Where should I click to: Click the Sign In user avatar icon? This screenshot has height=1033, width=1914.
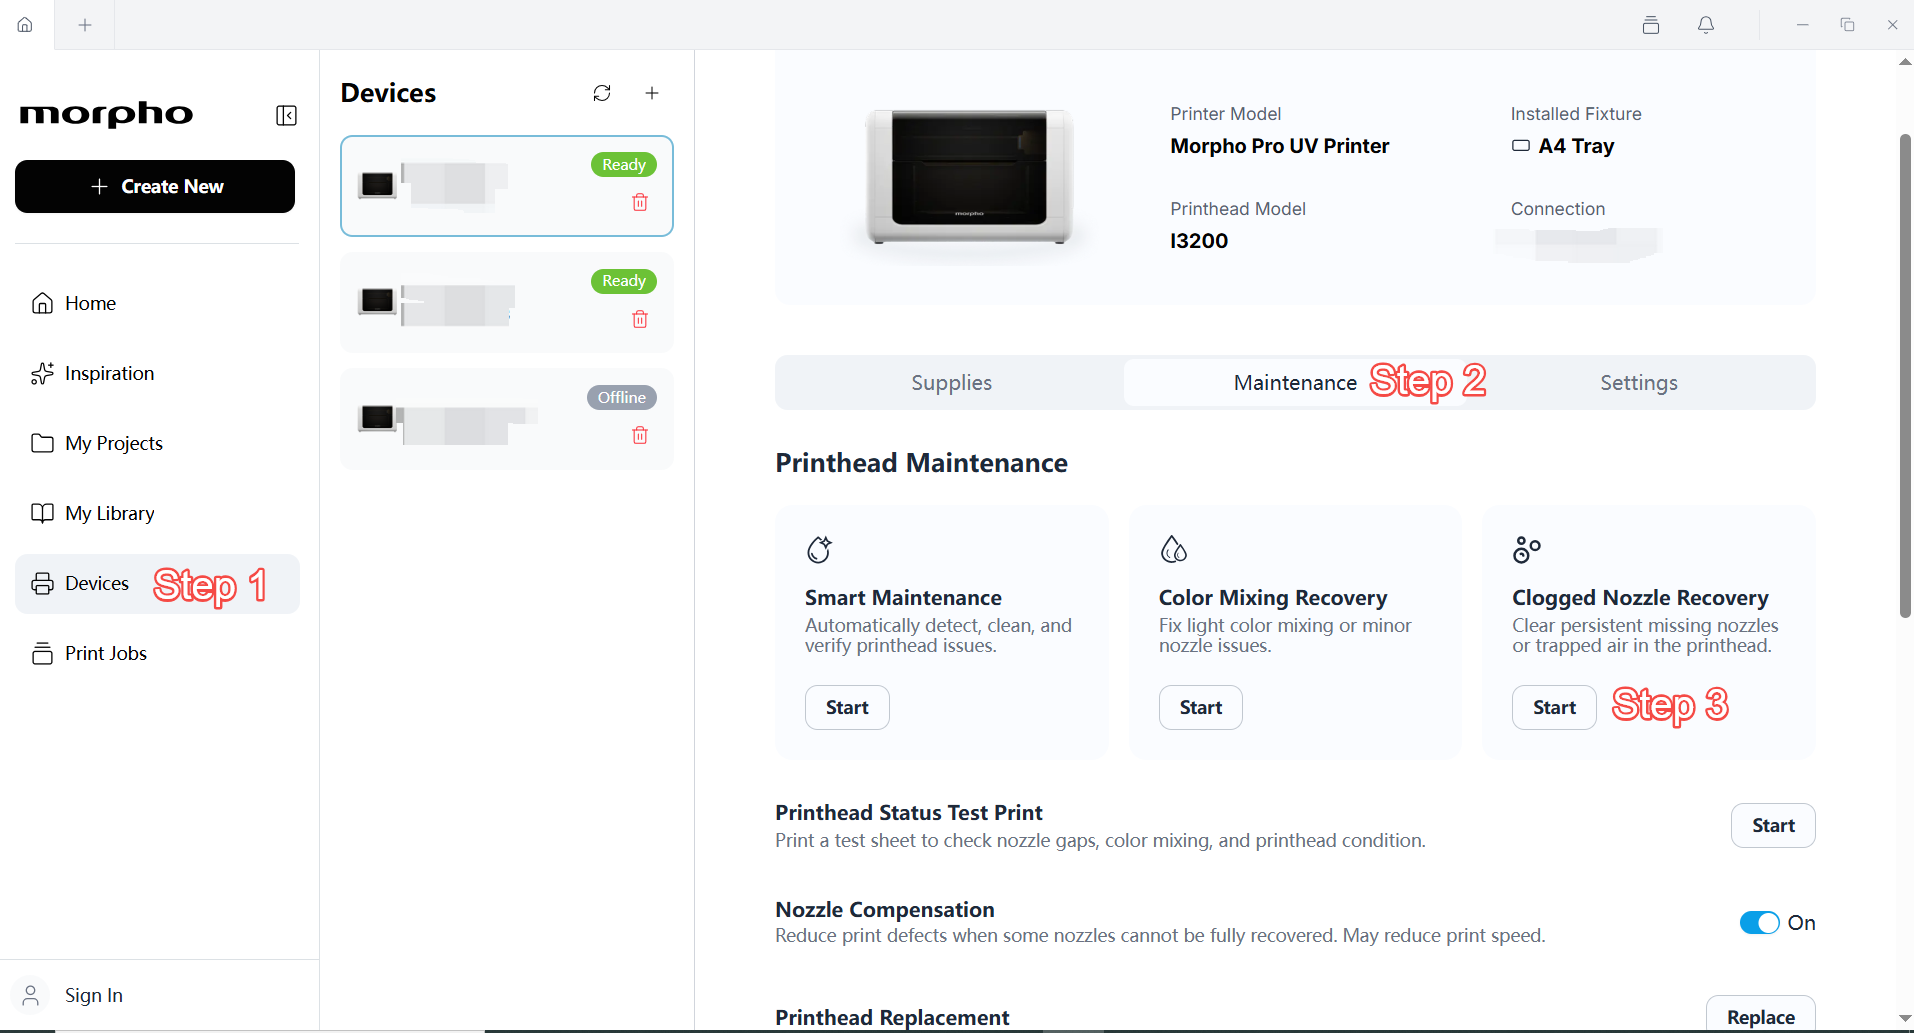pos(31,995)
